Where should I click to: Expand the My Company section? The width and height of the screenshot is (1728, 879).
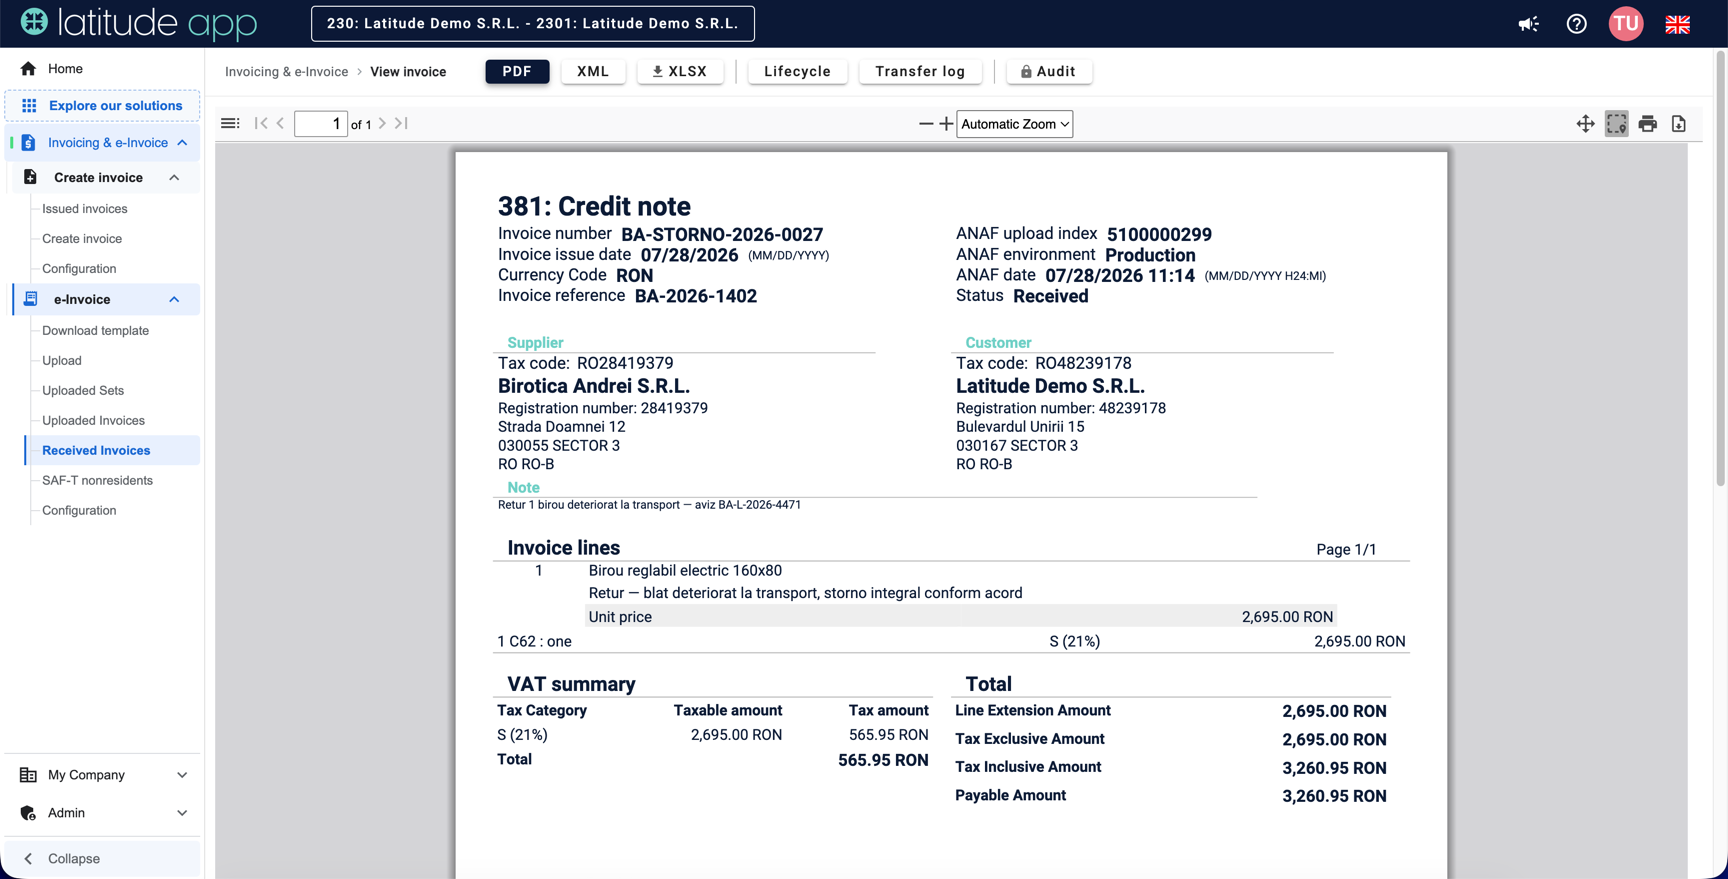pos(102,775)
